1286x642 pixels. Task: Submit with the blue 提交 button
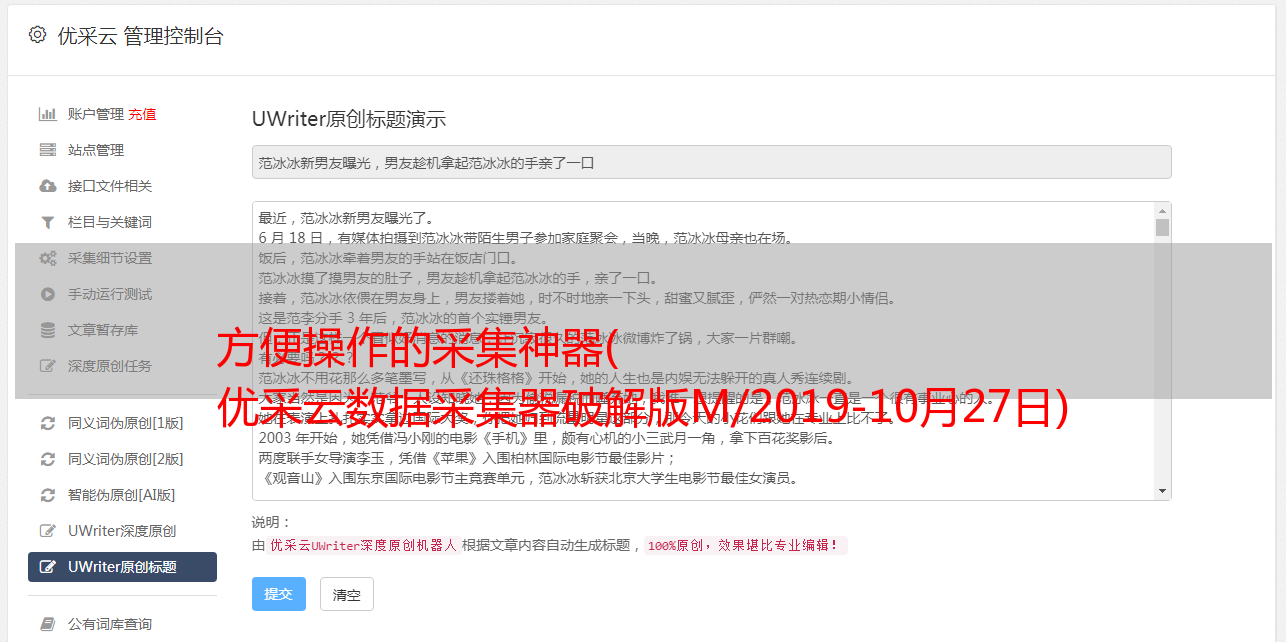(x=278, y=594)
